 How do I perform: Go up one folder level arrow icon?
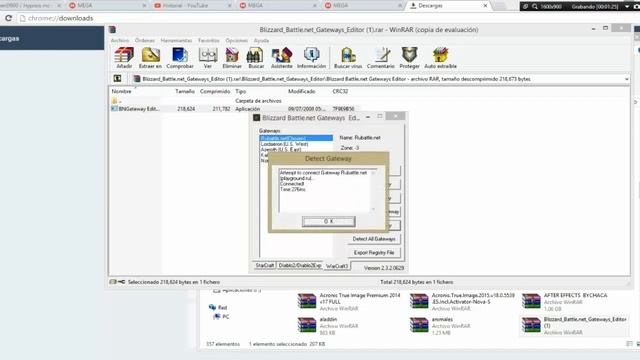click(x=118, y=78)
